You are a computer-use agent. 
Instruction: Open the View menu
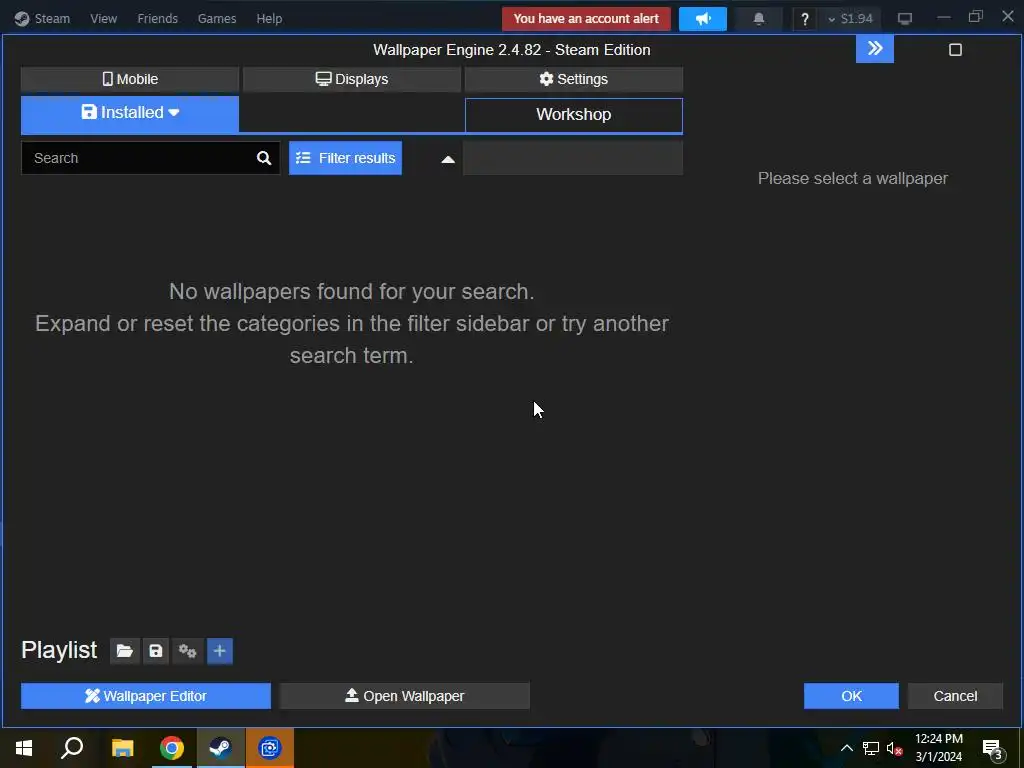point(103,18)
